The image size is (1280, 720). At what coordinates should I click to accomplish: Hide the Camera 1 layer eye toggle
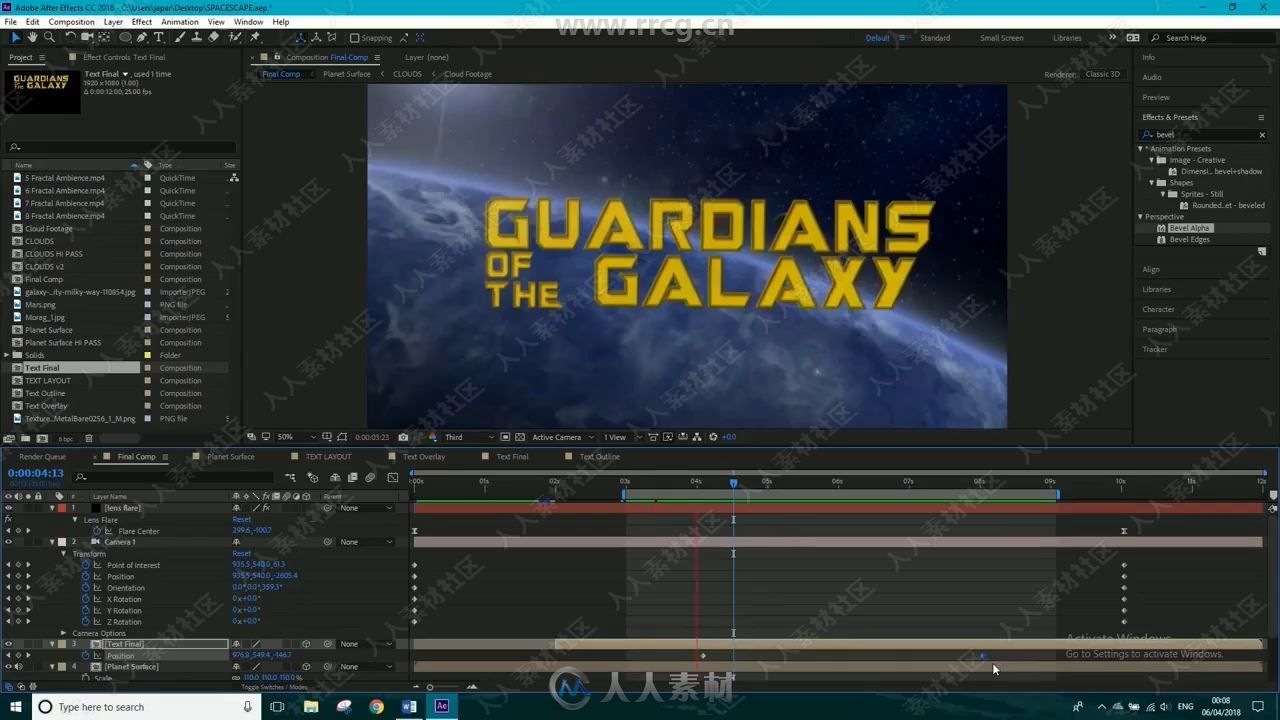pyautogui.click(x=8, y=542)
